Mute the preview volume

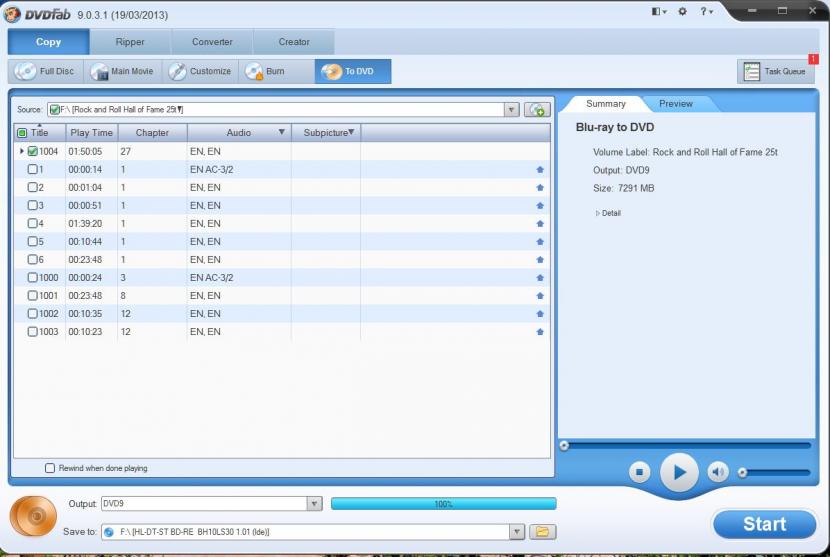[x=718, y=472]
